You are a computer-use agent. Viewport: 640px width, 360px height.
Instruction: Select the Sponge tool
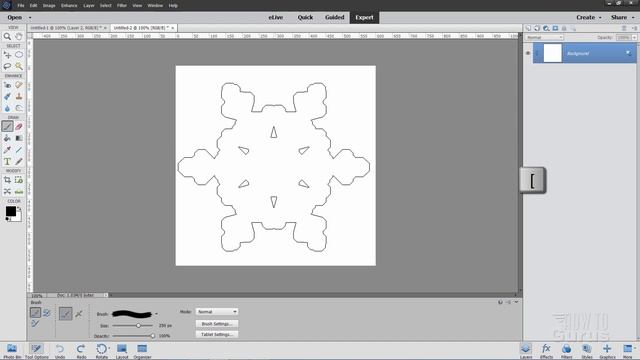click(19, 108)
